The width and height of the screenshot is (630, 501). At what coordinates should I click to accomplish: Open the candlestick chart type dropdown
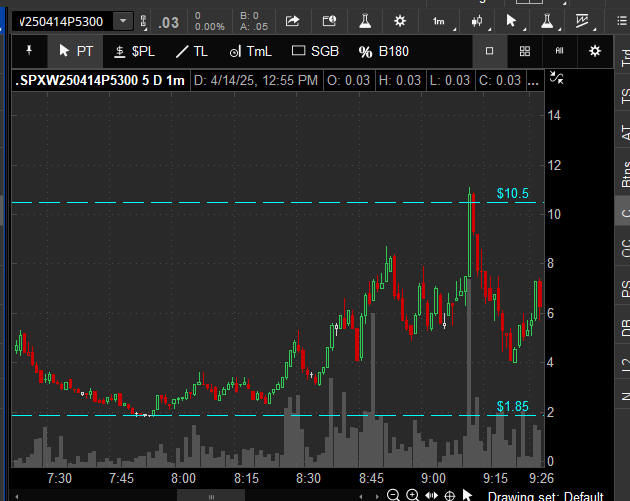[x=477, y=21]
